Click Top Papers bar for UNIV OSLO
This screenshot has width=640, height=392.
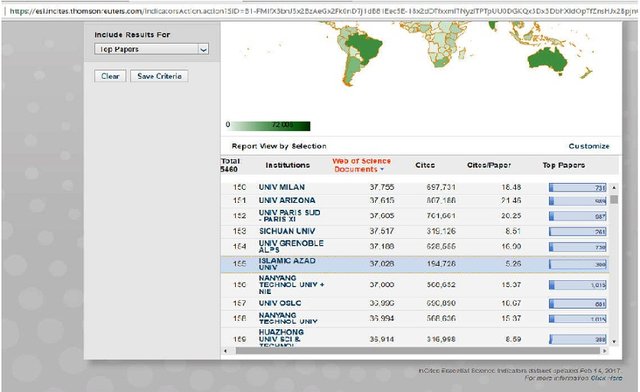578,303
